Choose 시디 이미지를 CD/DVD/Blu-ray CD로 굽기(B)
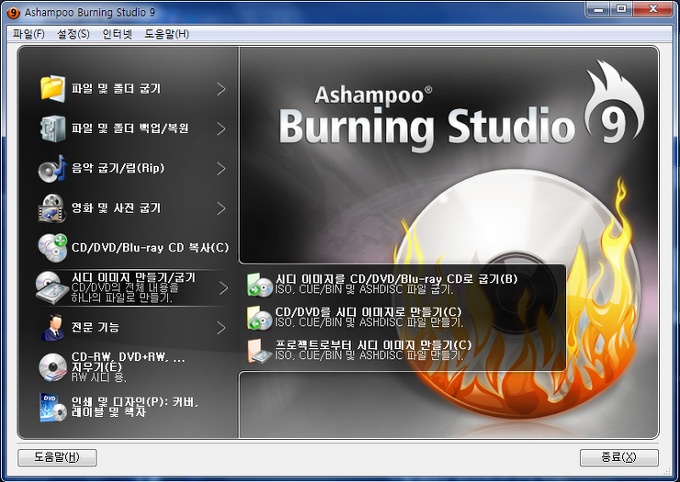Viewport: 680px width, 482px height. (x=396, y=279)
